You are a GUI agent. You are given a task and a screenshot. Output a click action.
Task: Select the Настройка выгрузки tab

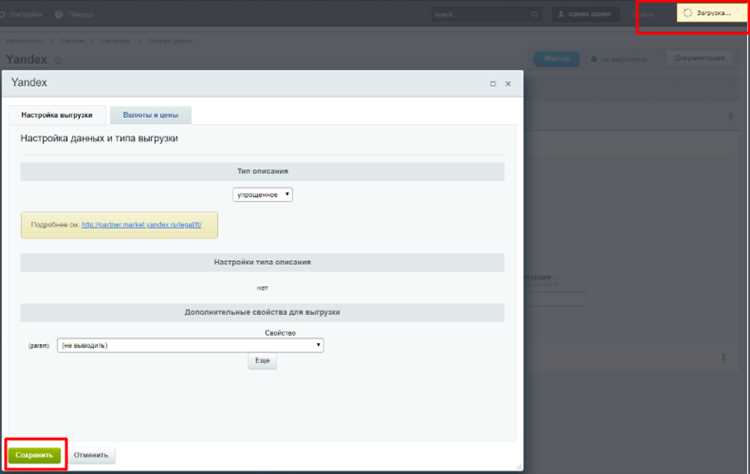coord(57,115)
